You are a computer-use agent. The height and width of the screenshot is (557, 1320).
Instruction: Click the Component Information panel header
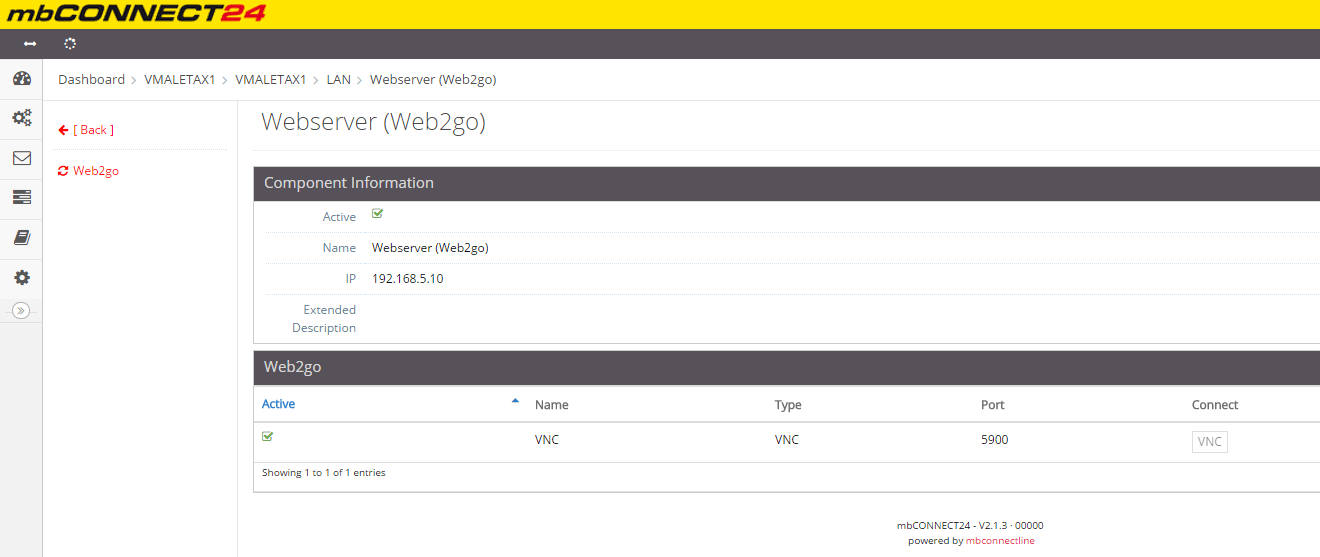(x=786, y=183)
